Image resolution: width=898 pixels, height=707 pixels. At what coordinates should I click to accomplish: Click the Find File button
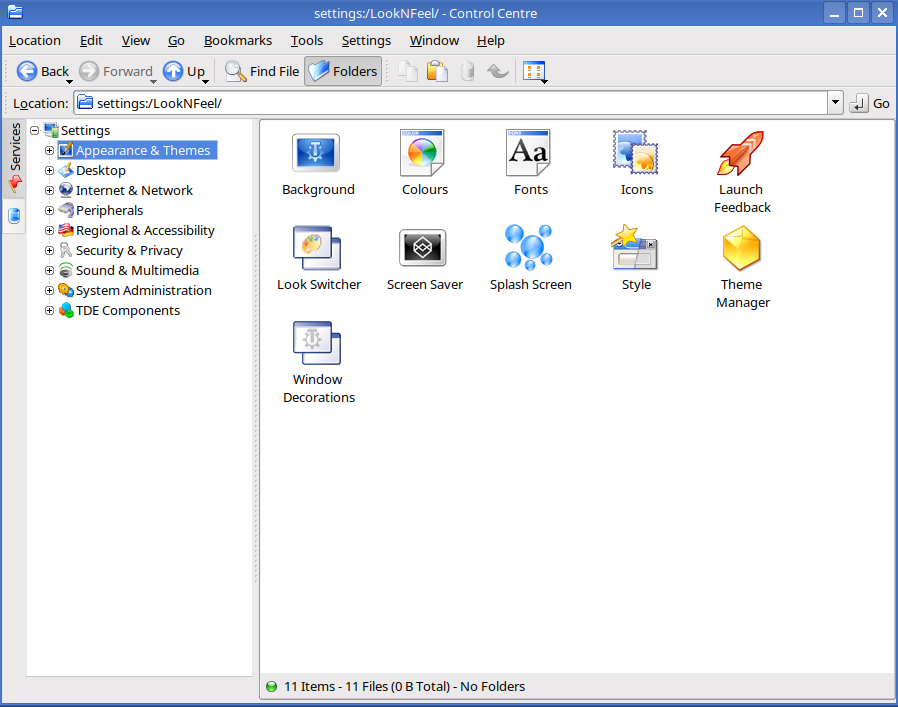[262, 71]
